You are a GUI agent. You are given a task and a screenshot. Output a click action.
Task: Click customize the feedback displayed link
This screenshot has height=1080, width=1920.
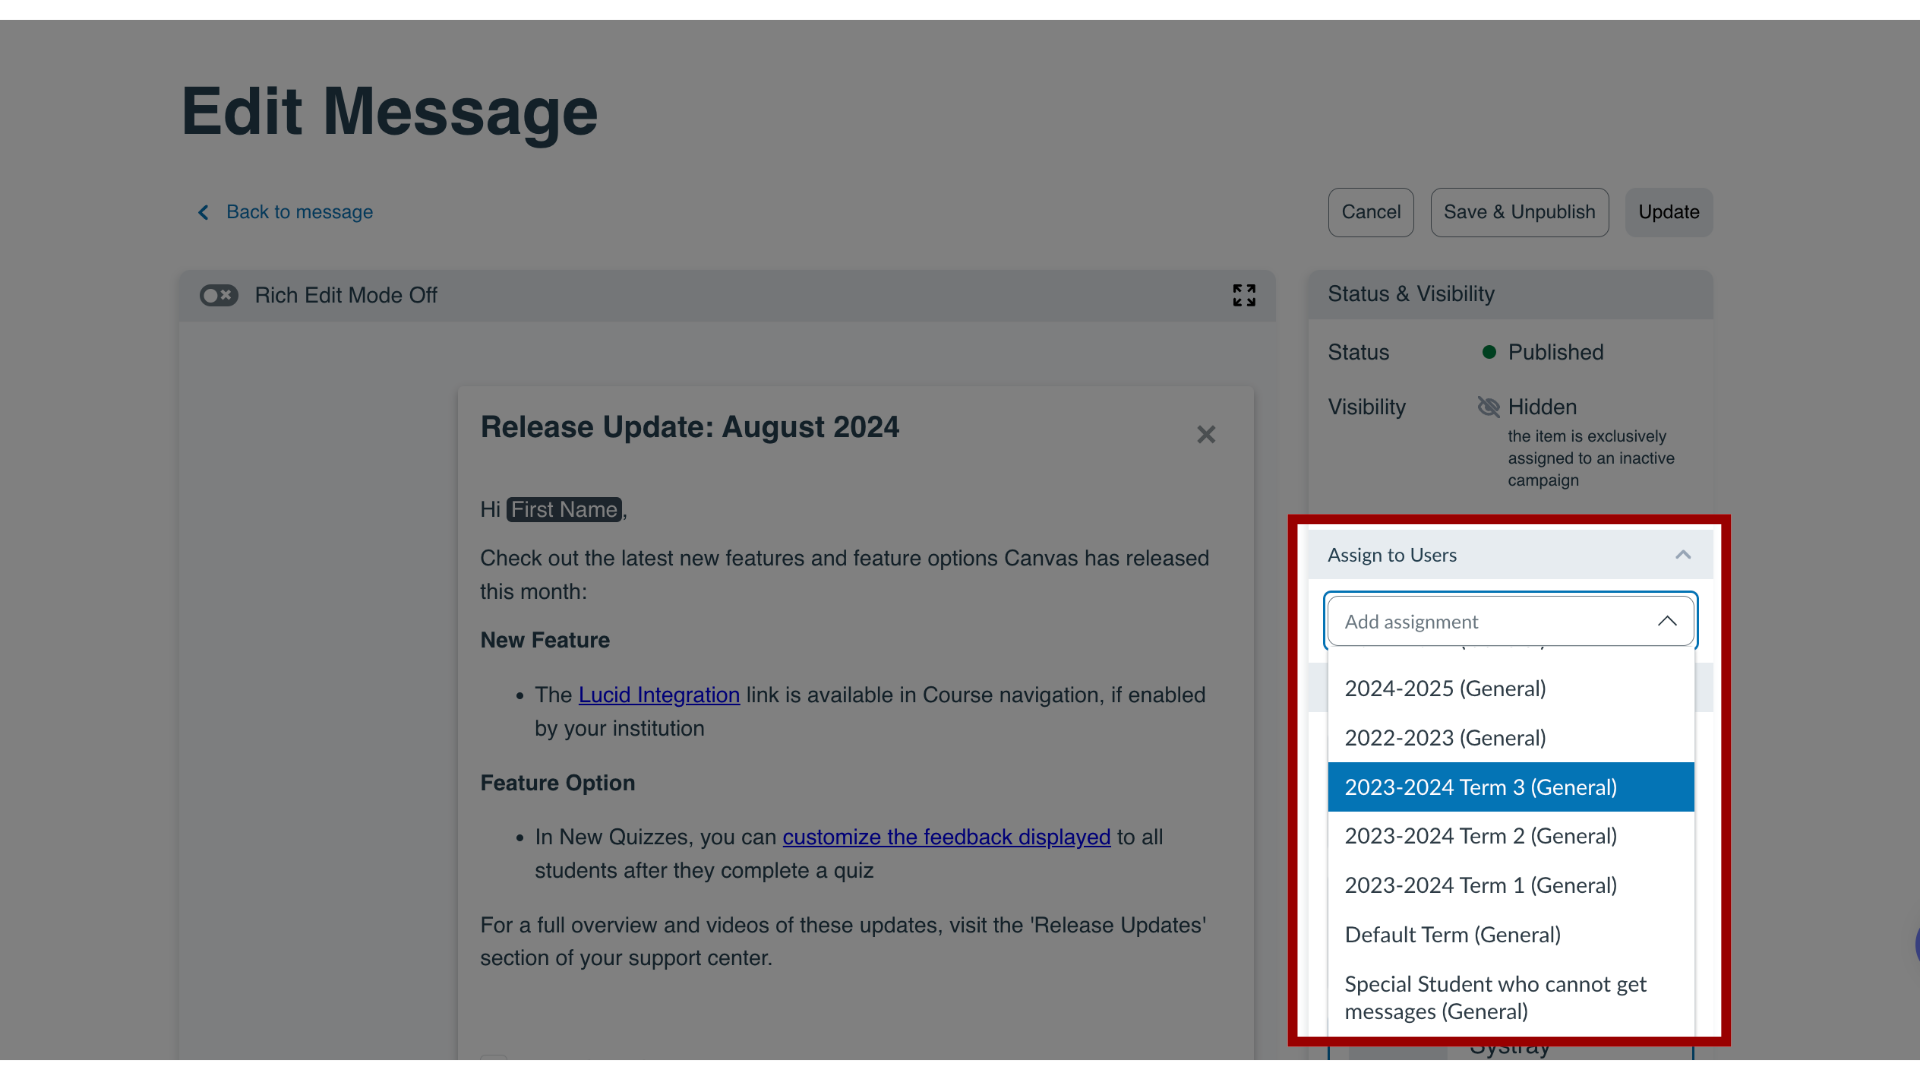click(x=945, y=836)
